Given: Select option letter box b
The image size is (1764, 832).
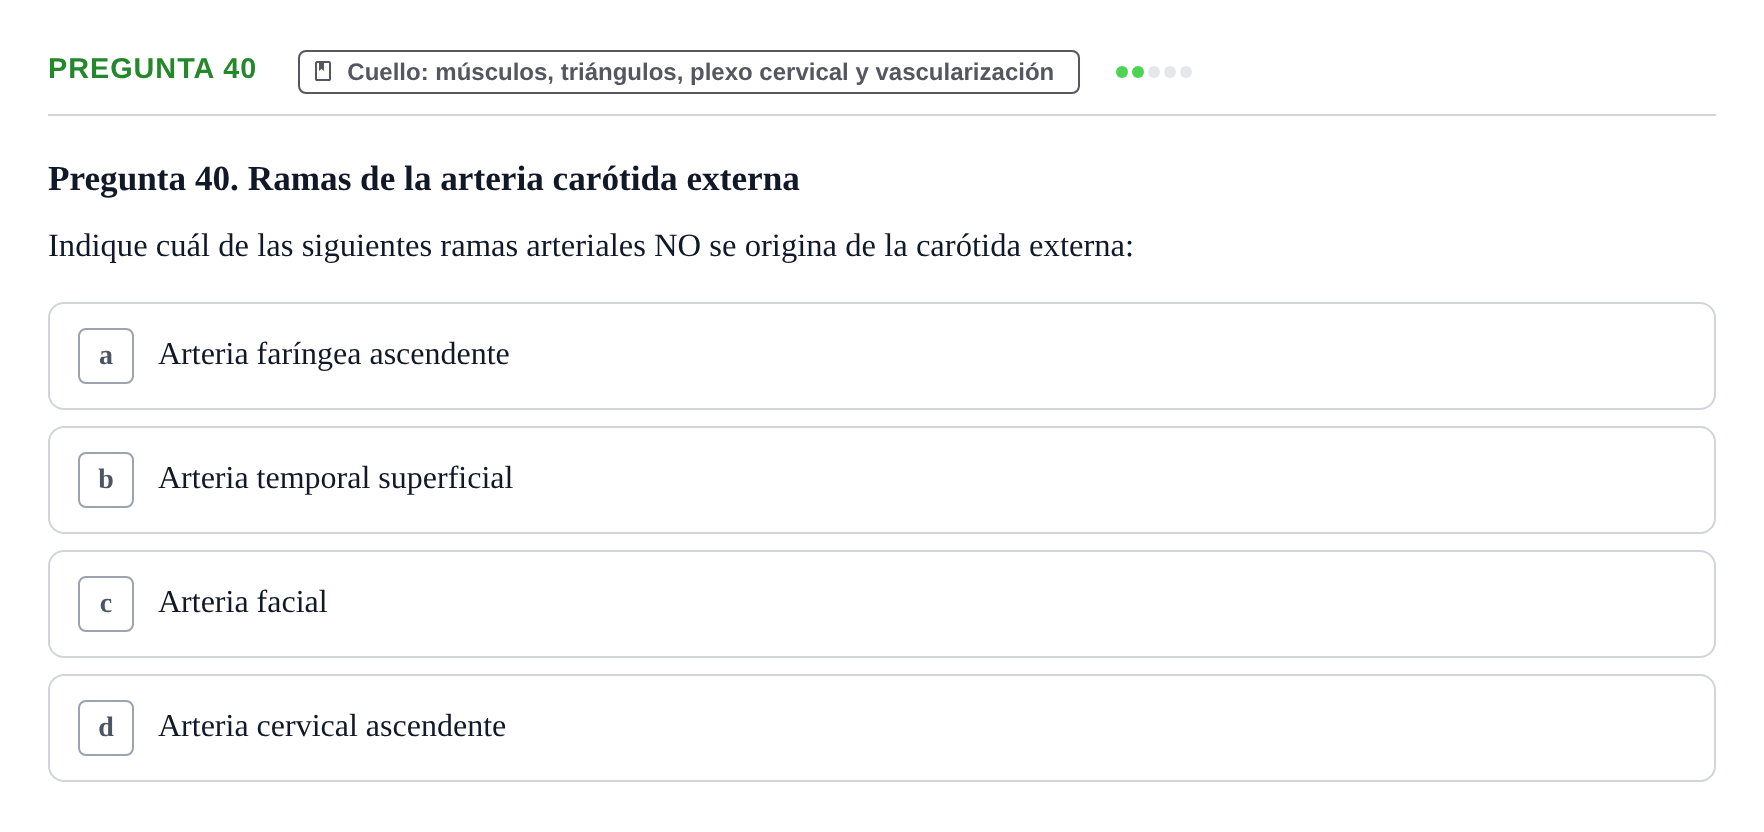Looking at the screenshot, I should pos(106,480).
